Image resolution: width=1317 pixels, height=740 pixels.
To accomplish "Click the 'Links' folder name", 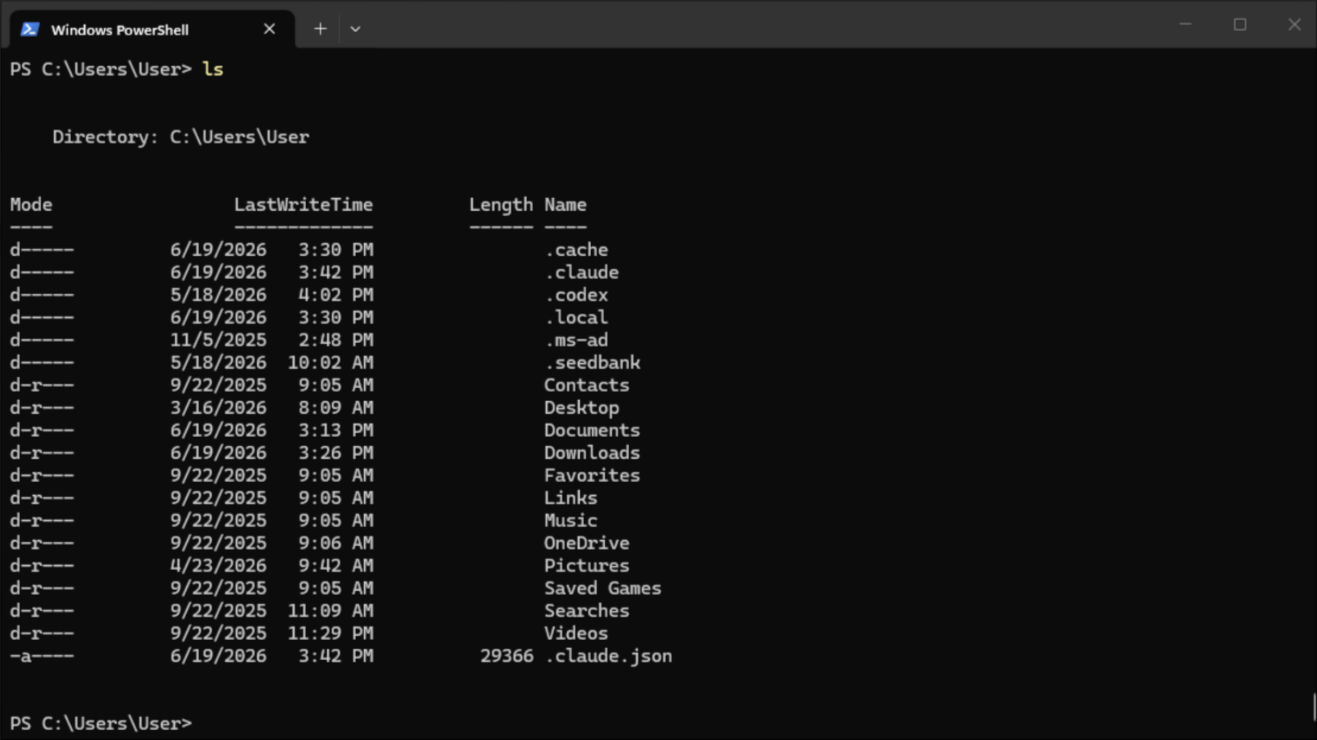I will (x=571, y=498).
